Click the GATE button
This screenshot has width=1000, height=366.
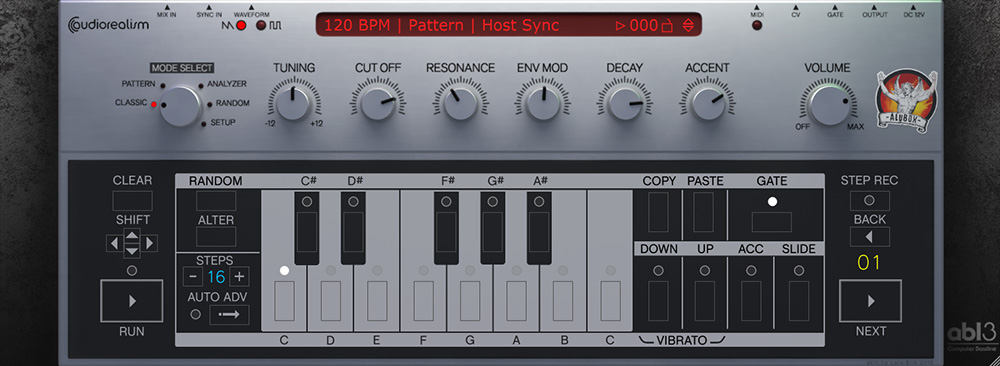[x=772, y=222]
